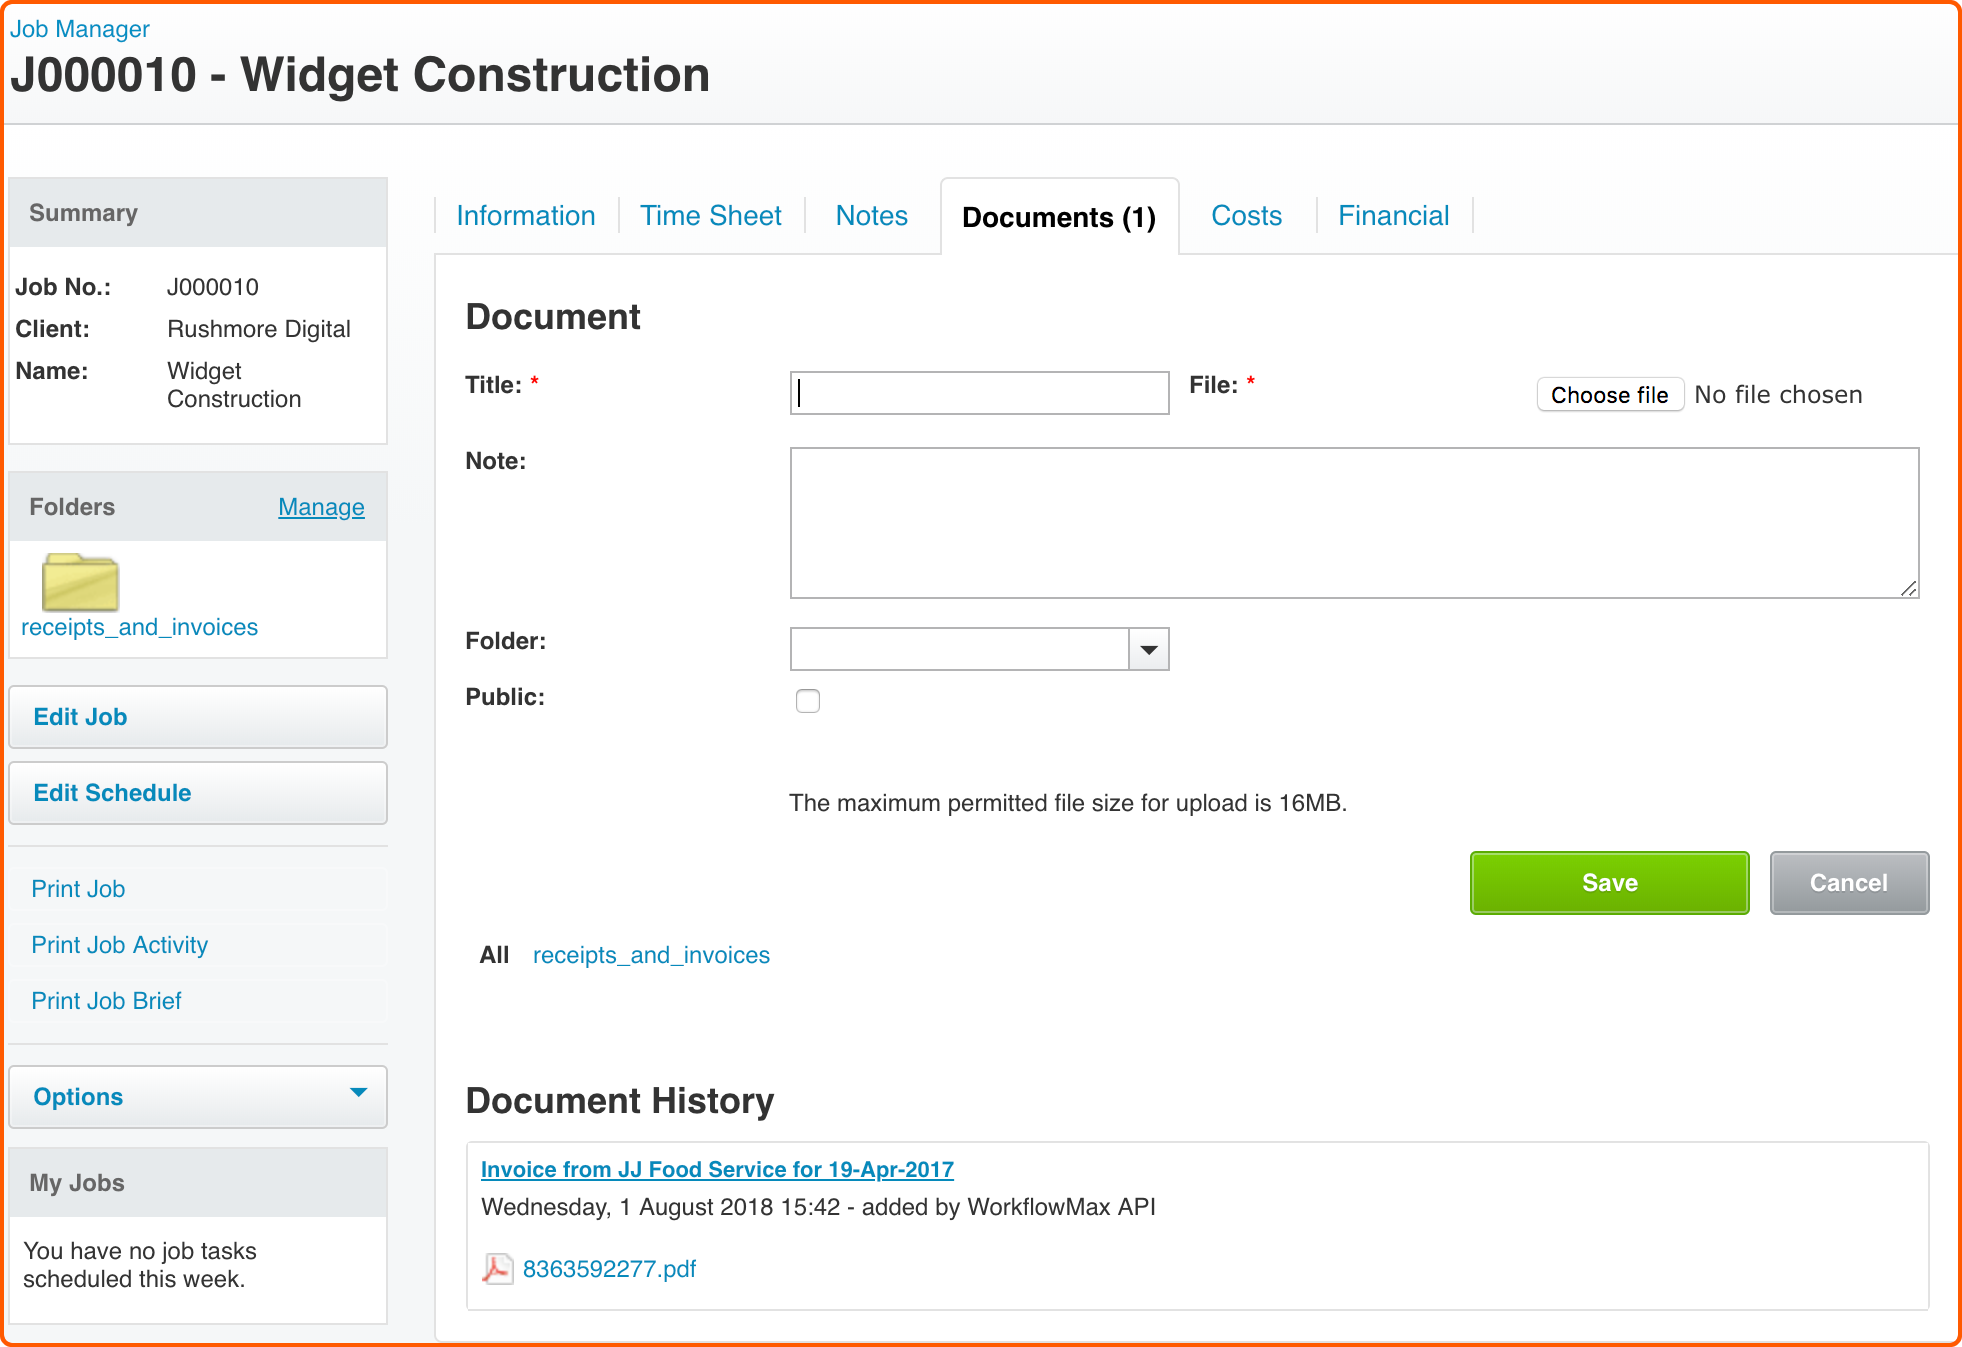Go to the Notes tab
The height and width of the screenshot is (1347, 1962).
click(872, 216)
